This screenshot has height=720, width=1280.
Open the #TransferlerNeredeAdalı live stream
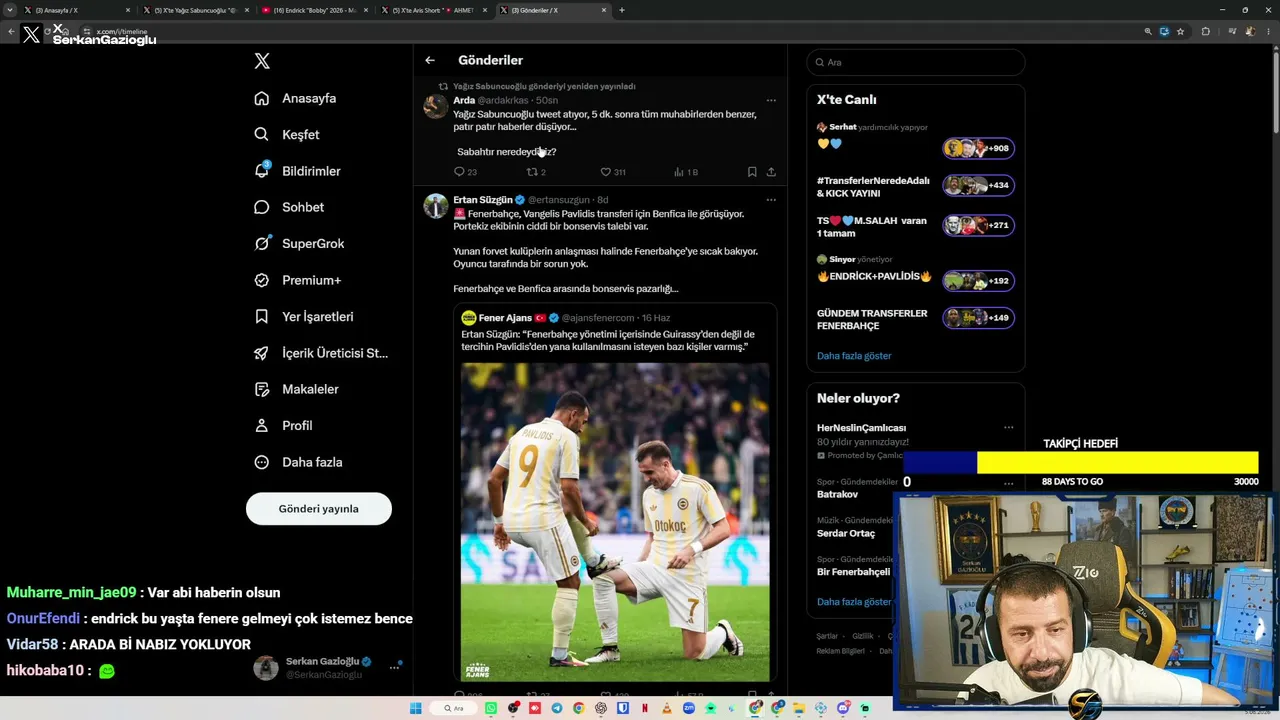click(916, 186)
